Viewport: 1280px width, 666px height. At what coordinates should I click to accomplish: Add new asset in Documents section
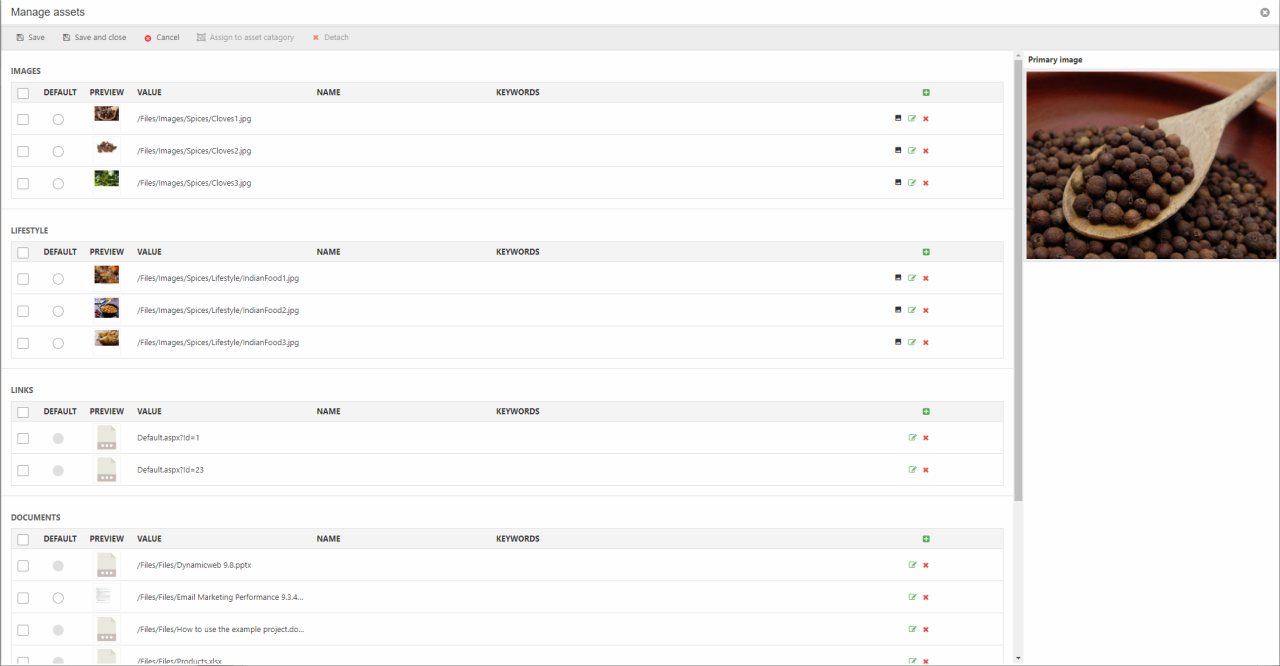pyautogui.click(x=926, y=539)
